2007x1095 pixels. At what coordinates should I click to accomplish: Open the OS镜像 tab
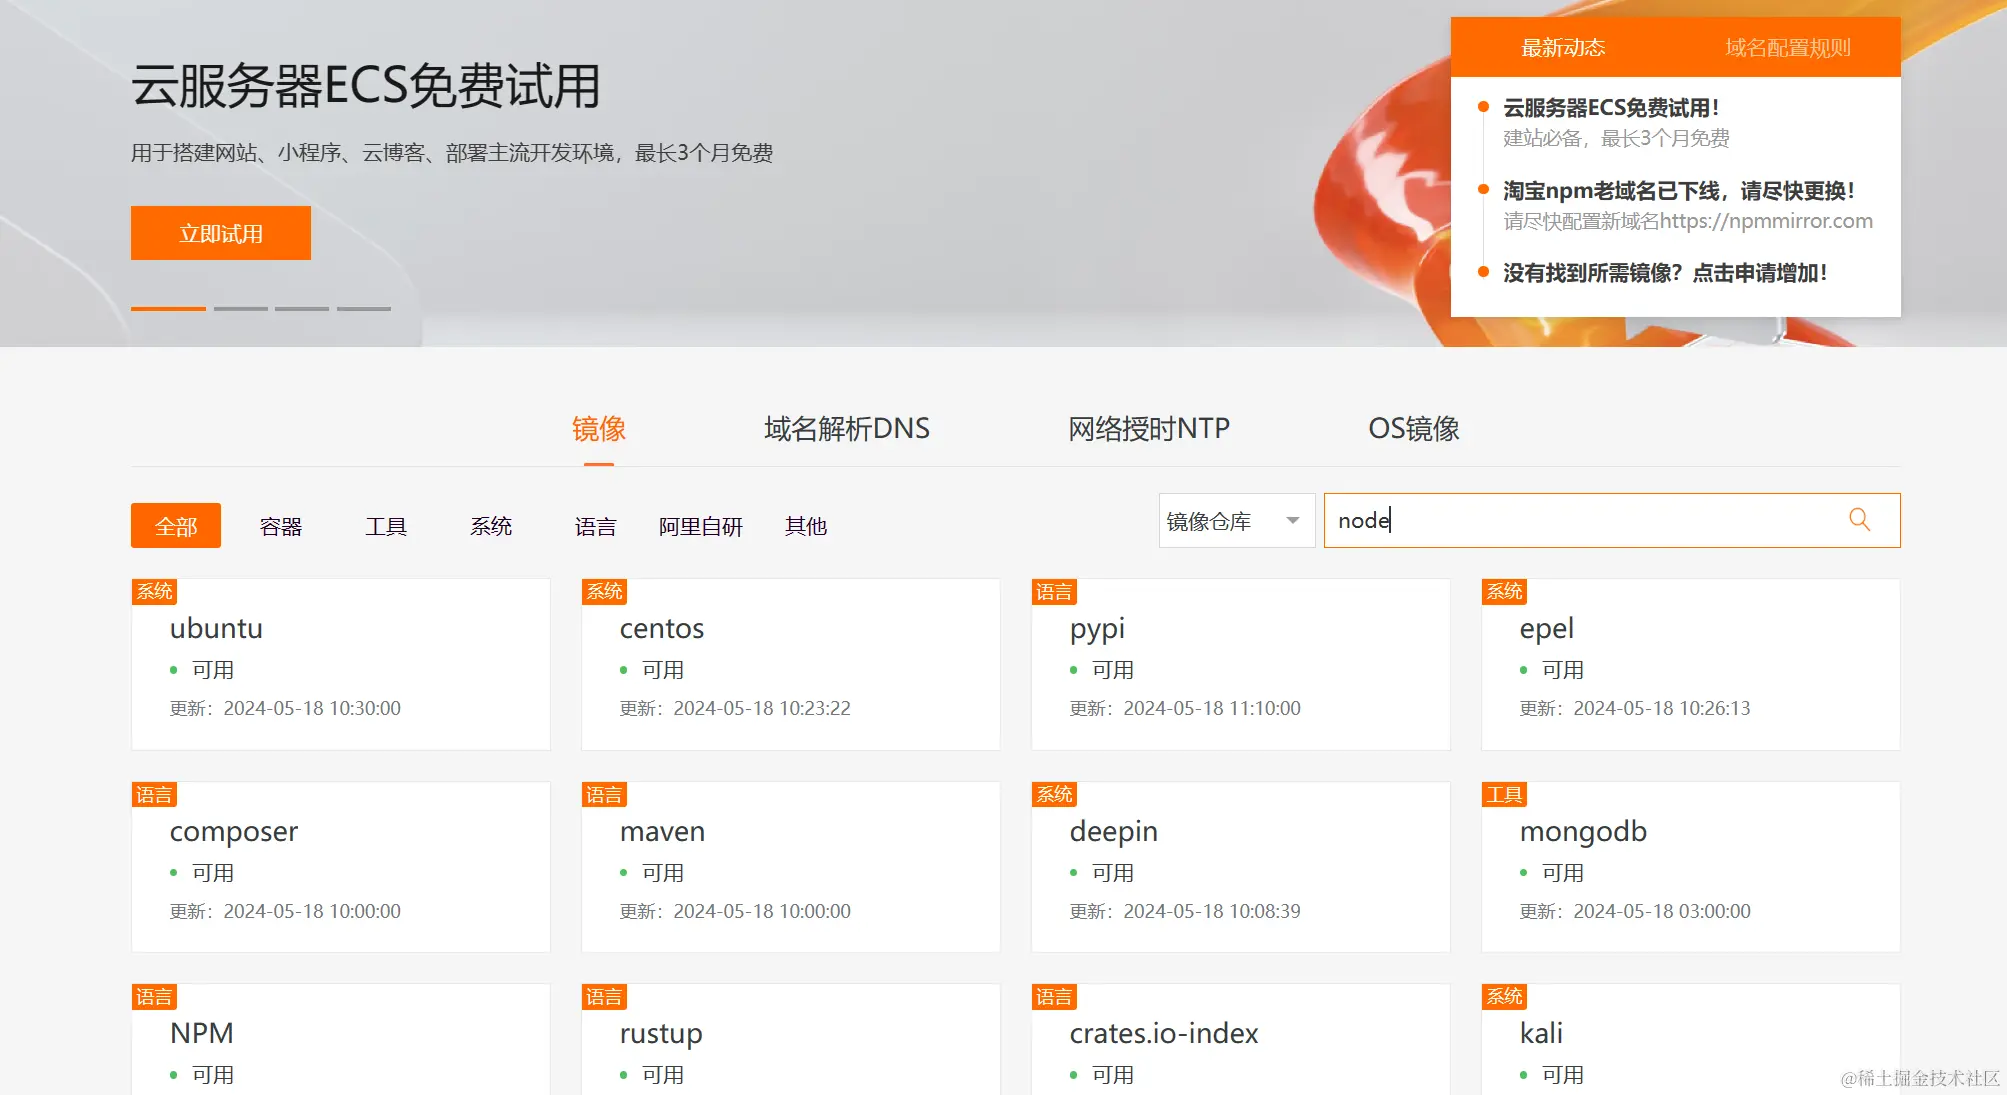(x=1413, y=429)
